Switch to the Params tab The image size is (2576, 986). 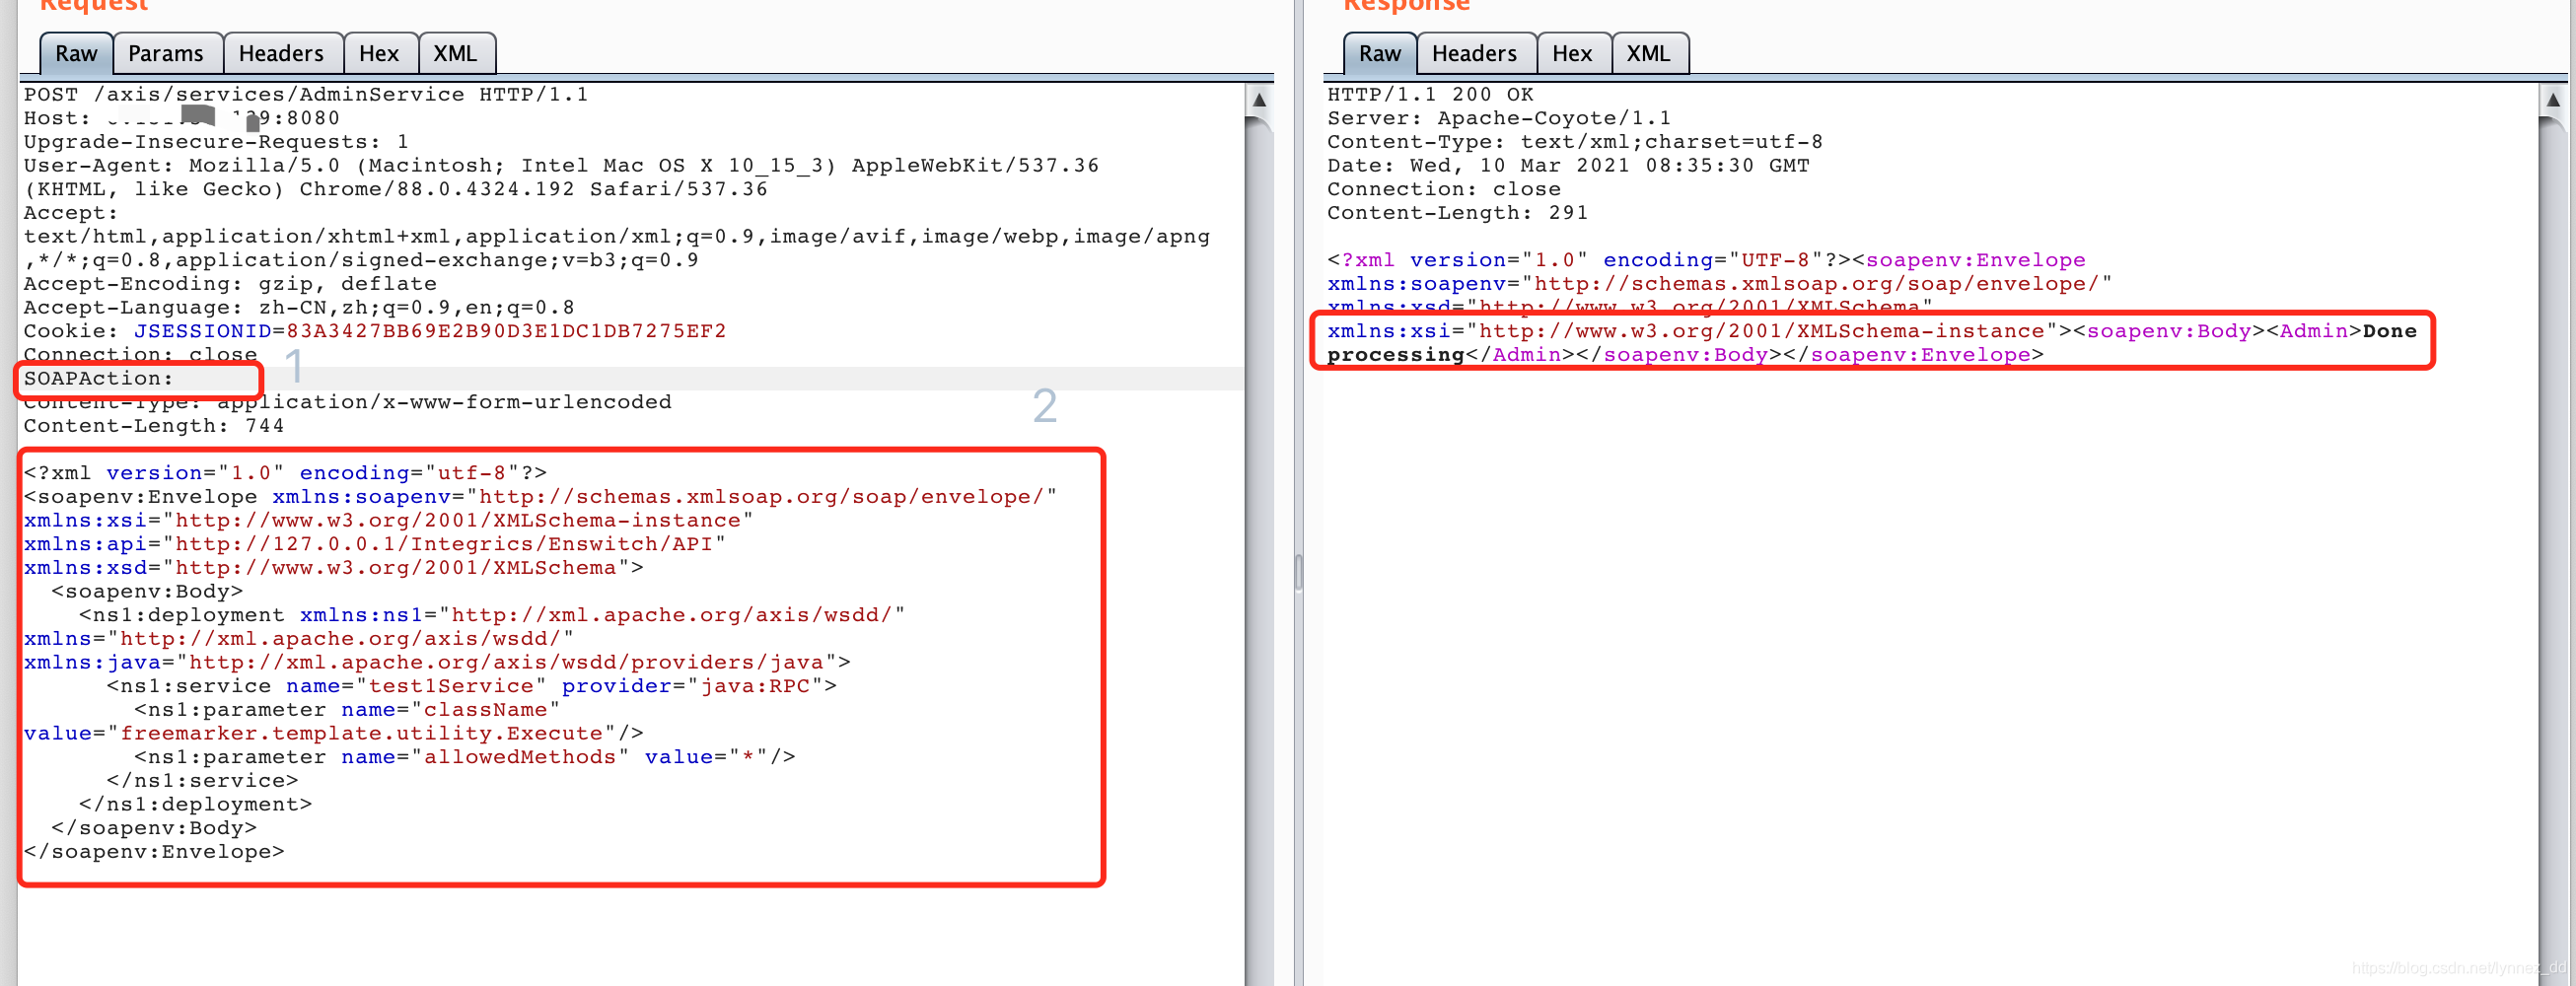coord(166,53)
